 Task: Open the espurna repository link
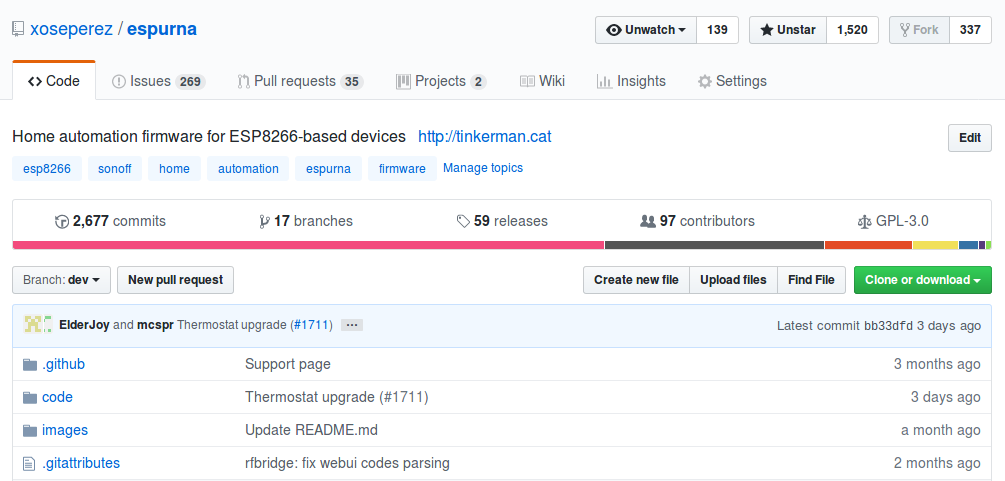(x=162, y=30)
